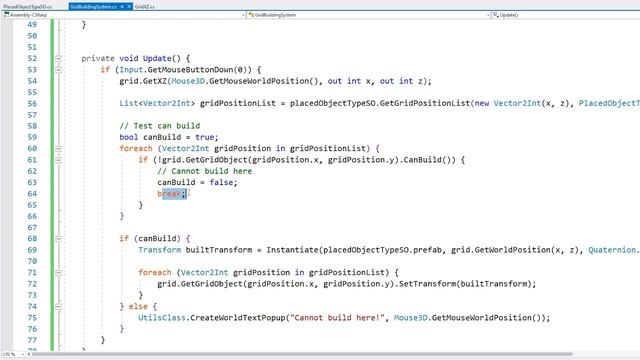Click 'Instantiate' on line 69
Image resolution: width=640 pixels, height=360 pixels.
pos(292,250)
